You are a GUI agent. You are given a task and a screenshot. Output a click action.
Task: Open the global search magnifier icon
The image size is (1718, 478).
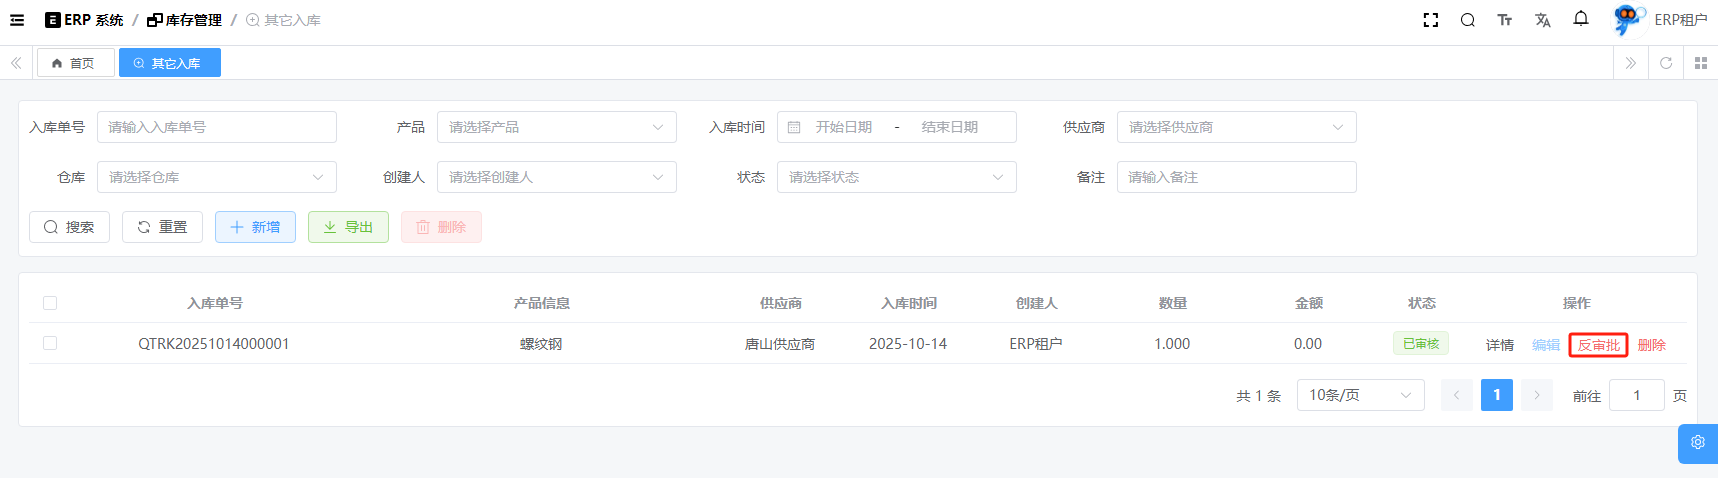[1467, 20]
